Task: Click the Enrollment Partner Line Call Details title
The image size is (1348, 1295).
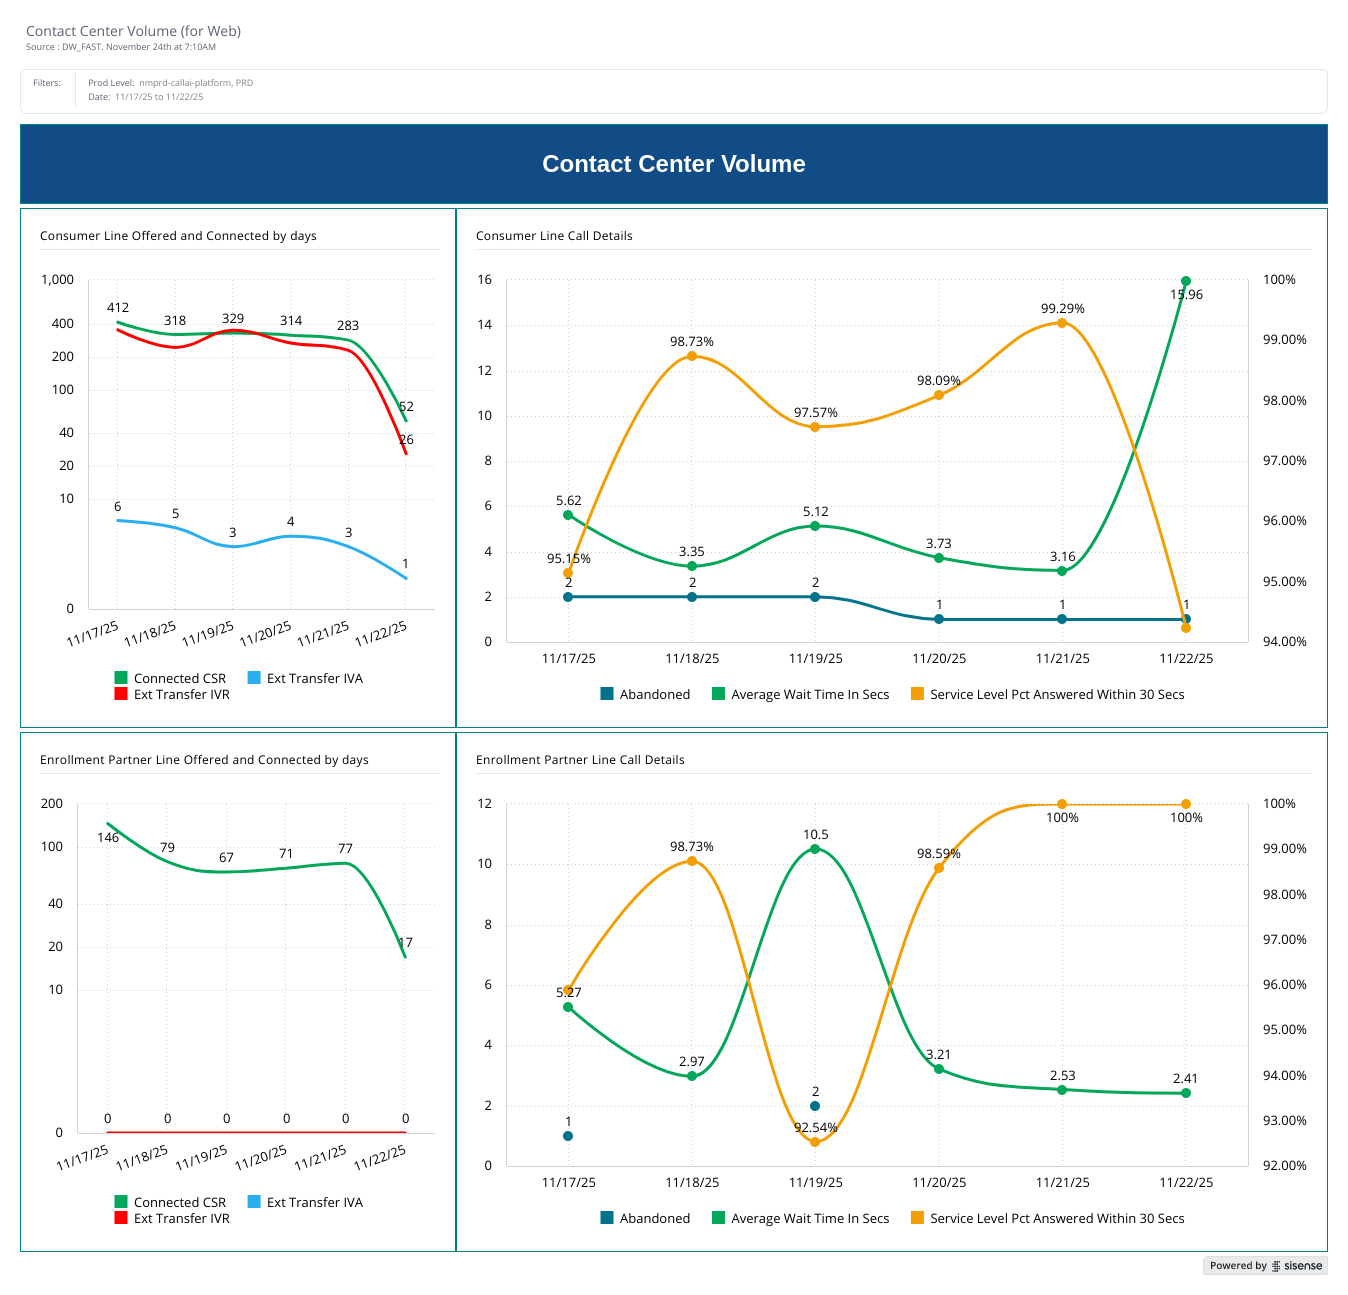Action: (580, 760)
